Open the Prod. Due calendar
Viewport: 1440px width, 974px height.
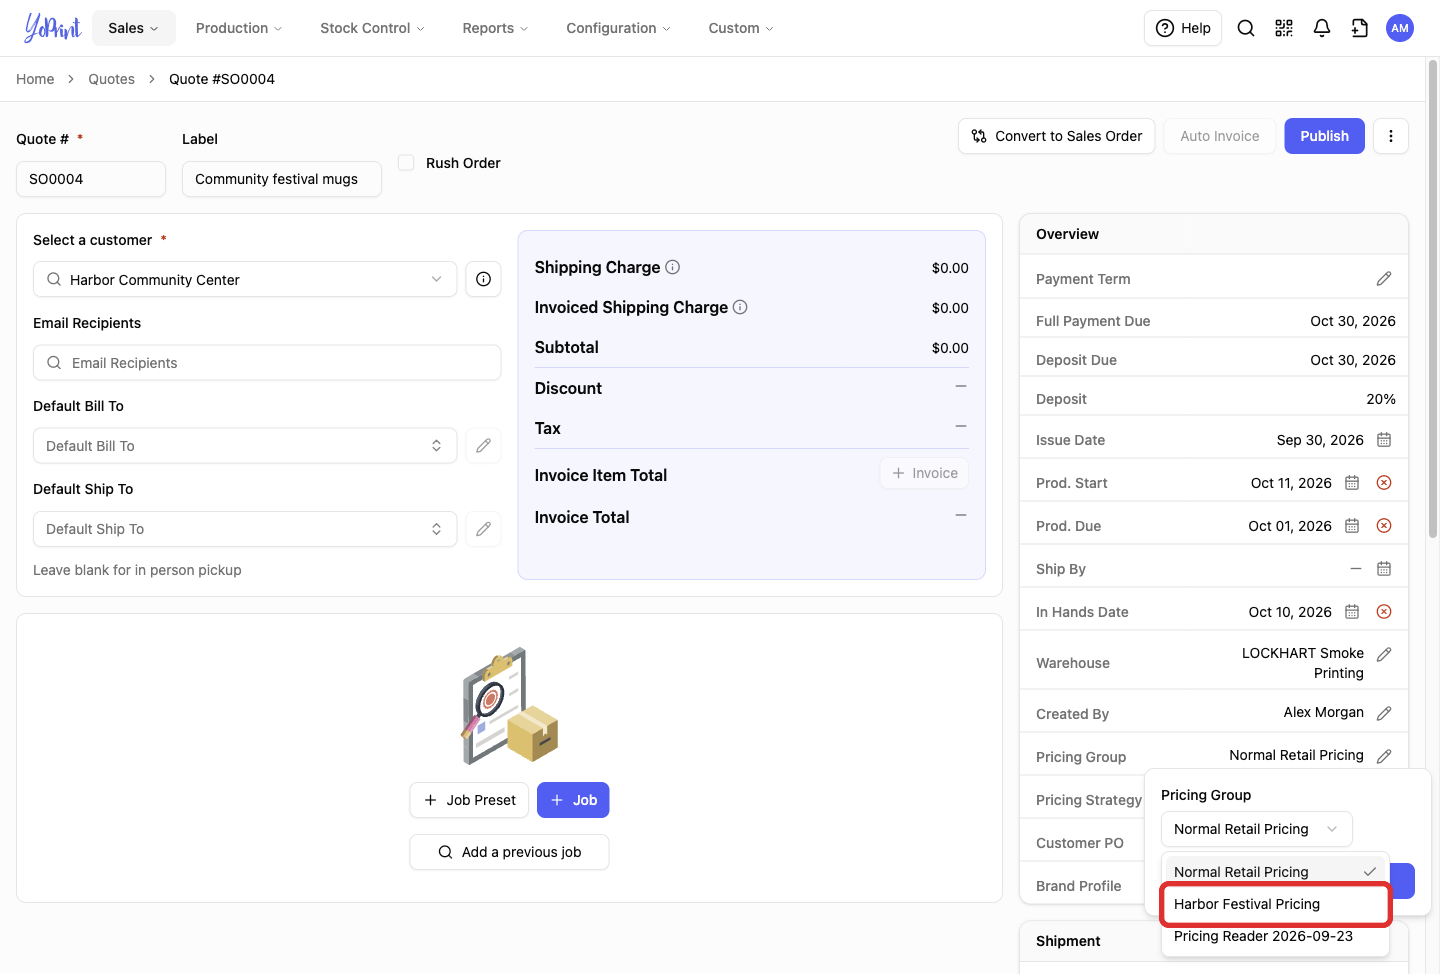[1352, 526]
